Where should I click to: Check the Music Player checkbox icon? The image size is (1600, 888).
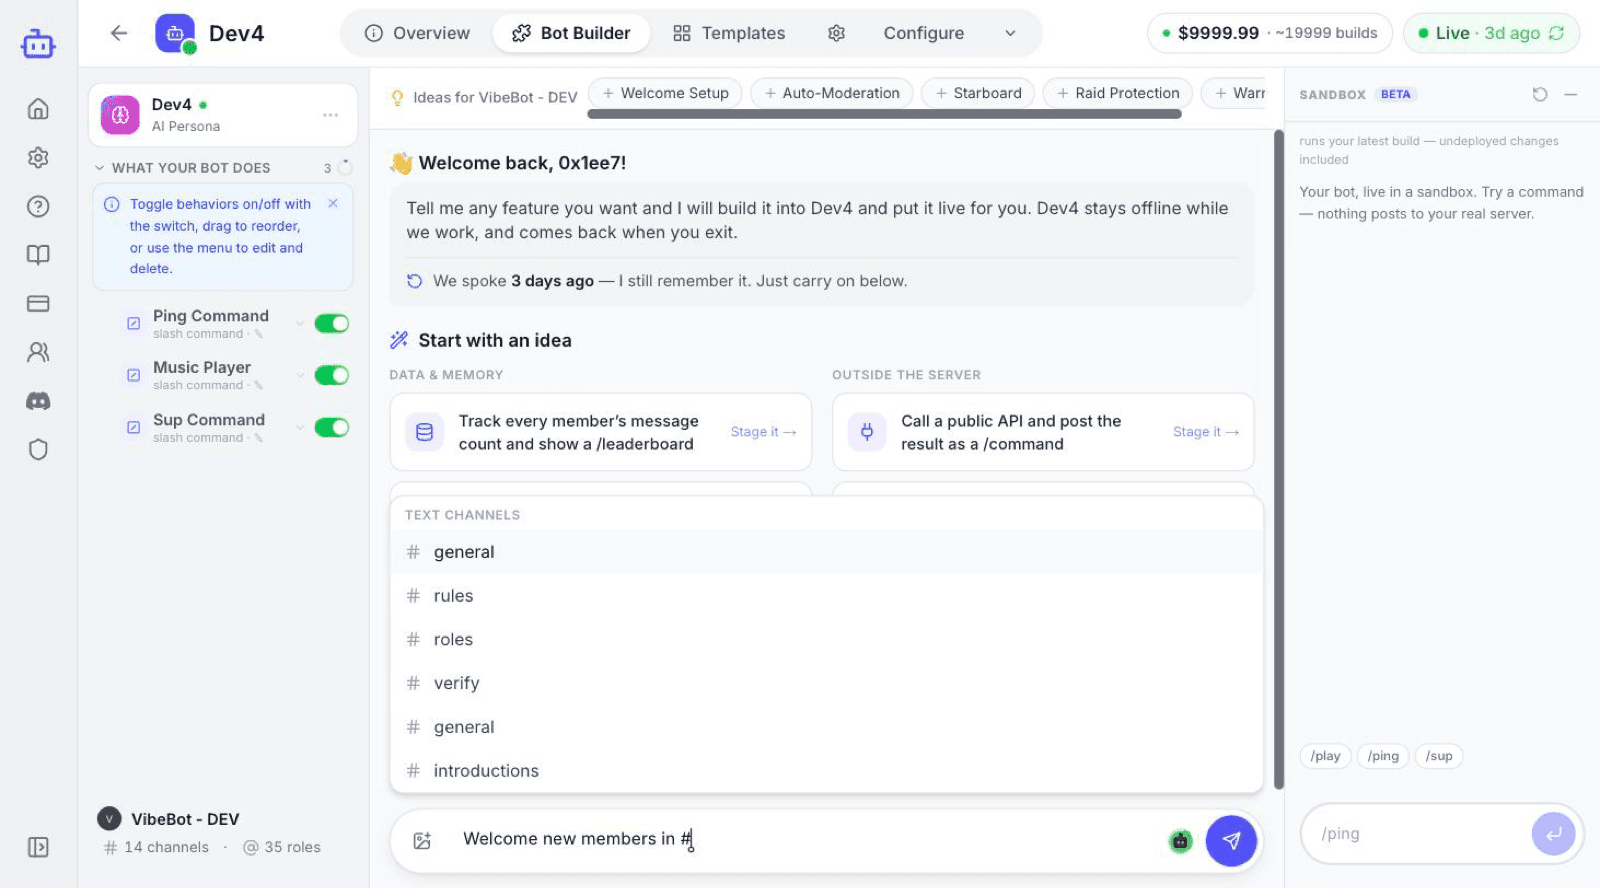[x=133, y=375]
